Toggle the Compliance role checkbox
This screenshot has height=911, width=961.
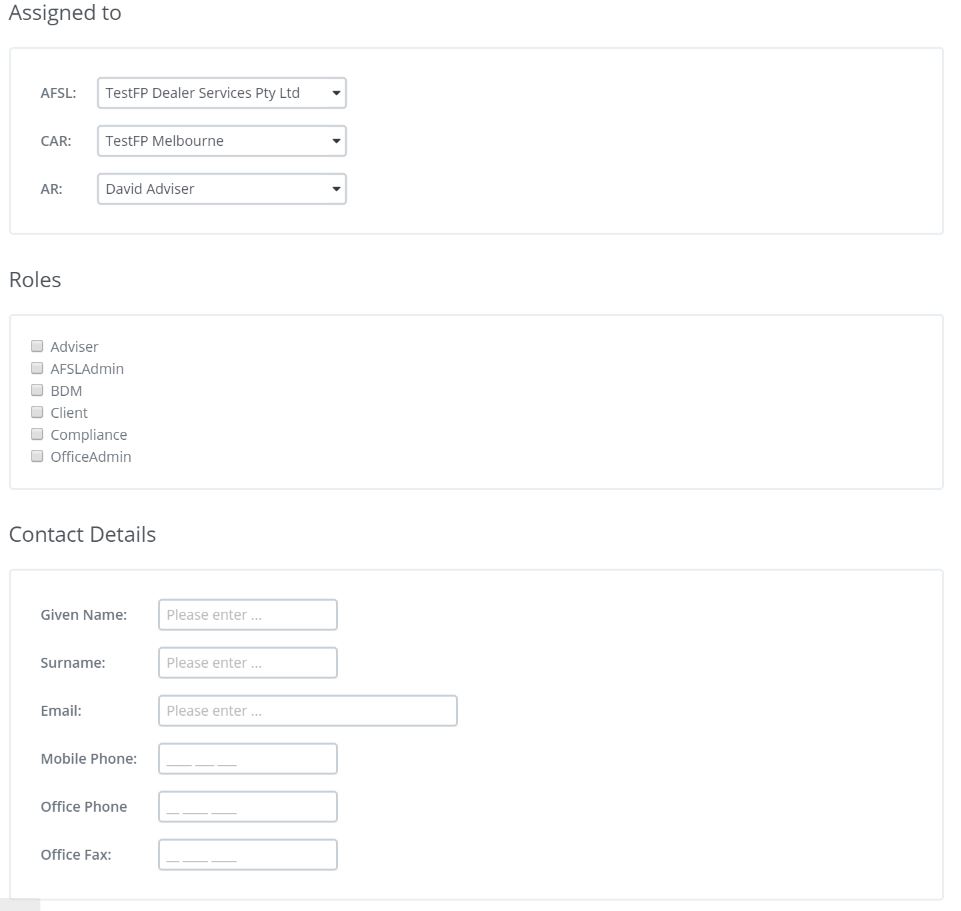pyautogui.click(x=37, y=434)
